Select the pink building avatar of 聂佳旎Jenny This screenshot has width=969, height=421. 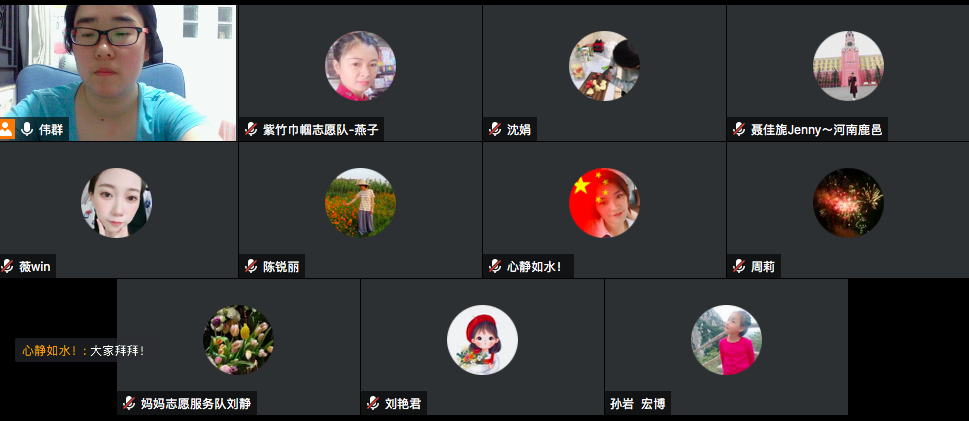848,66
